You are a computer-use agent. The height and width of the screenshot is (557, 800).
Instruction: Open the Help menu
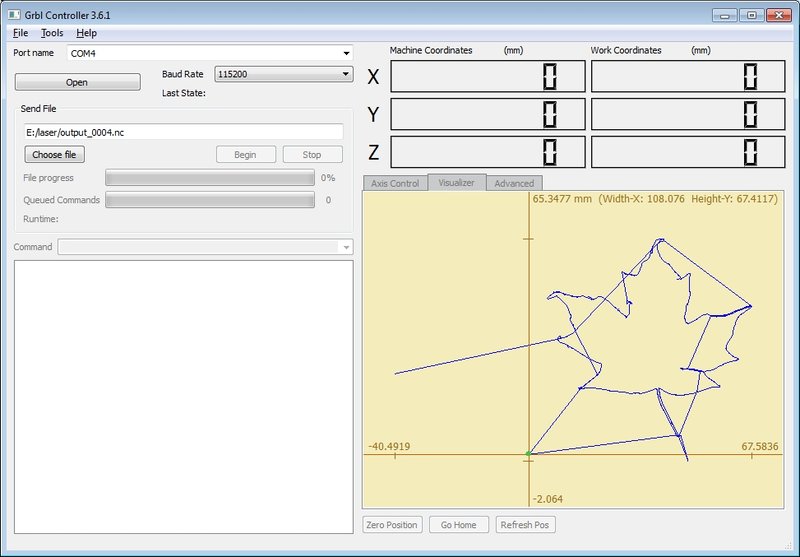point(86,33)
